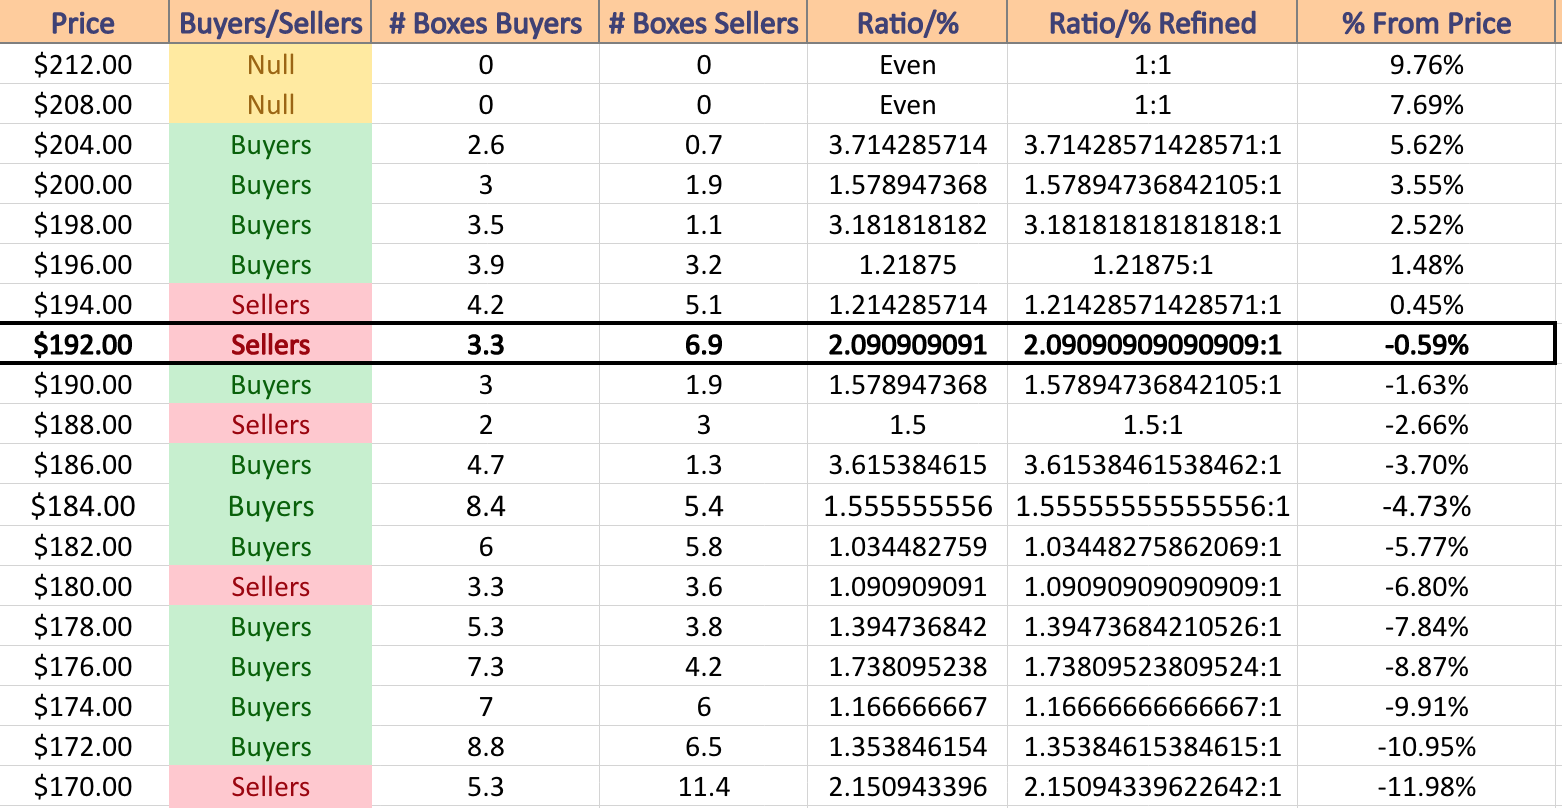Click the -10.95% from price cell
Image resolution: width=1562 pixels, height=808 pixels.
pyautogui.click(x=1427, y=747)
